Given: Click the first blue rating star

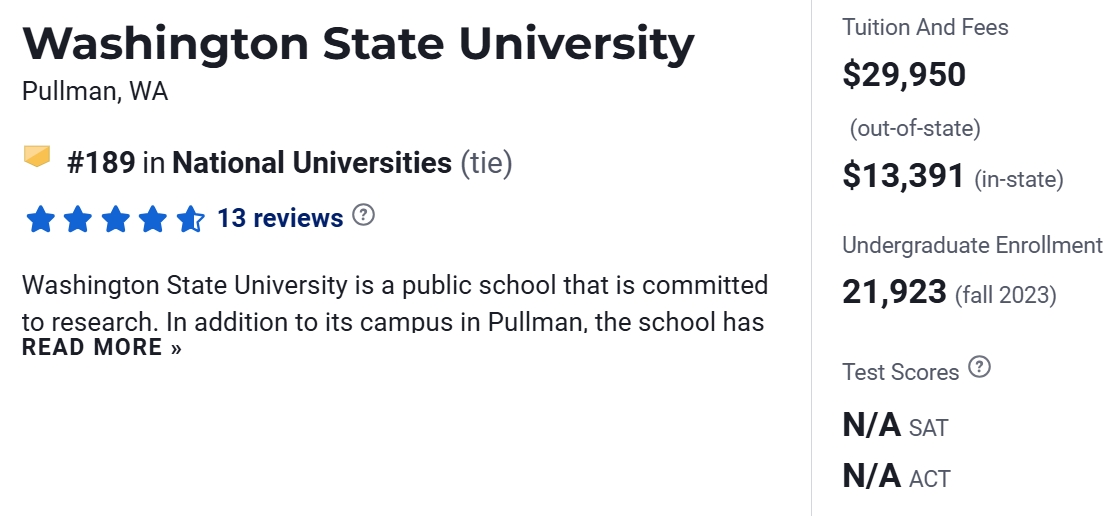Looking at the screenshot, I should pyautogui.click(x=40, y=219).
